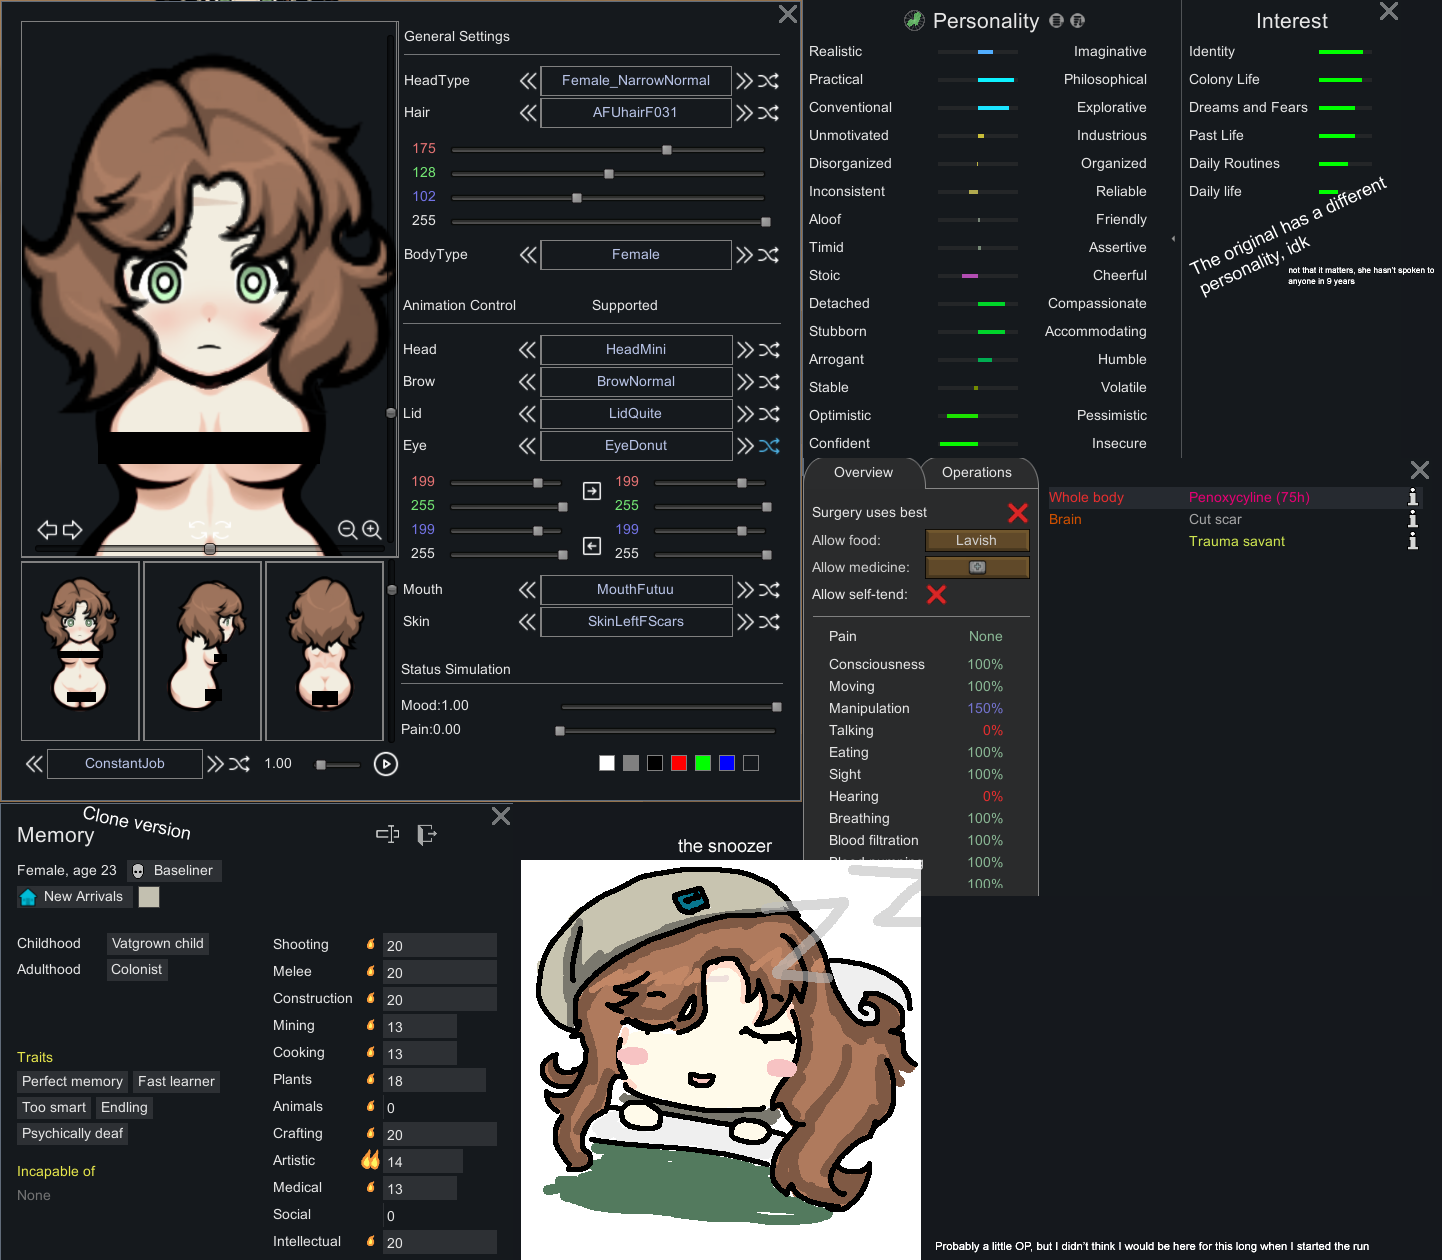The height and width of the screenshot is (1260, 1442).
Task: Shuffle the Skin option
Action: pos(769,622)
